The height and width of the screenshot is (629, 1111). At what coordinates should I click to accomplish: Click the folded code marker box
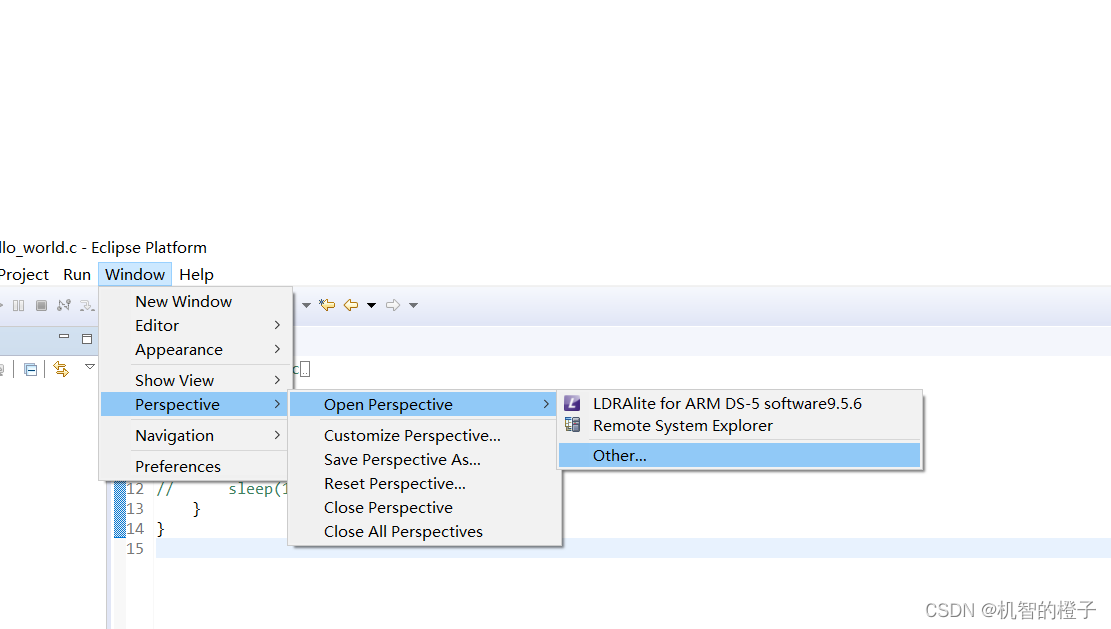305,369
